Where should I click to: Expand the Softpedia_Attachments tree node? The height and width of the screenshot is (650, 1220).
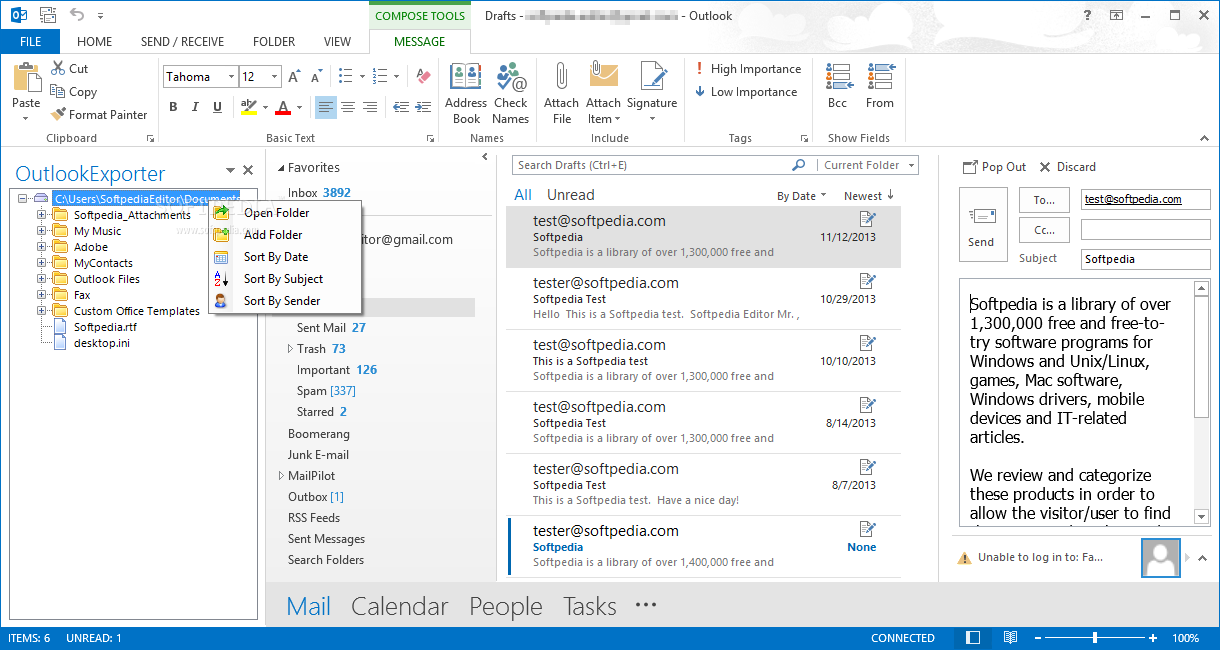tap(41, 215)
